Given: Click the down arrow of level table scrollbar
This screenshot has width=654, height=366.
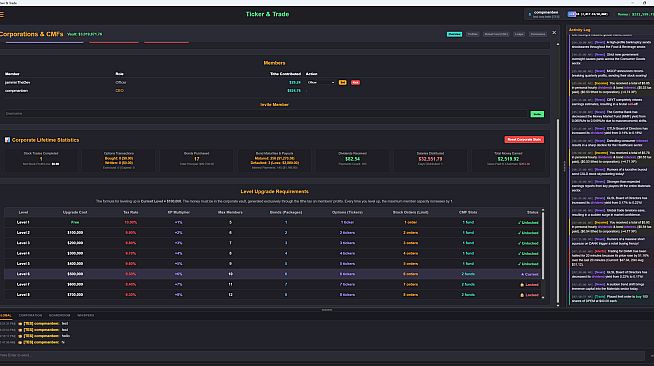Looking at the screenshot, I should point(543,297).
